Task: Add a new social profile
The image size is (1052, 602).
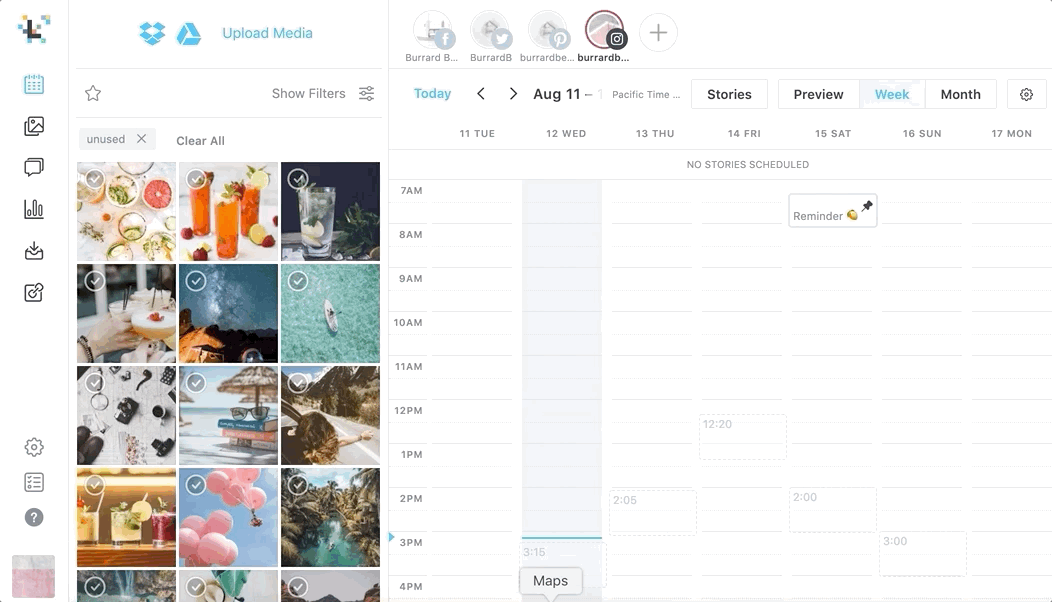Action: click(x=658, y=33)
